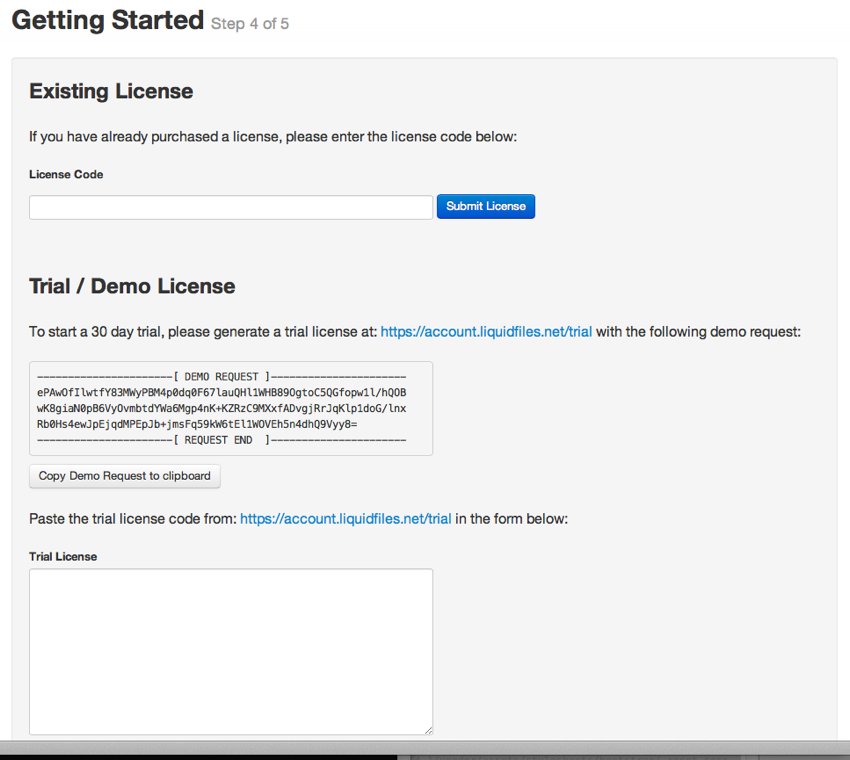Select the demo request code block
This screenshot has width=850, height=760.
(230, 408)
